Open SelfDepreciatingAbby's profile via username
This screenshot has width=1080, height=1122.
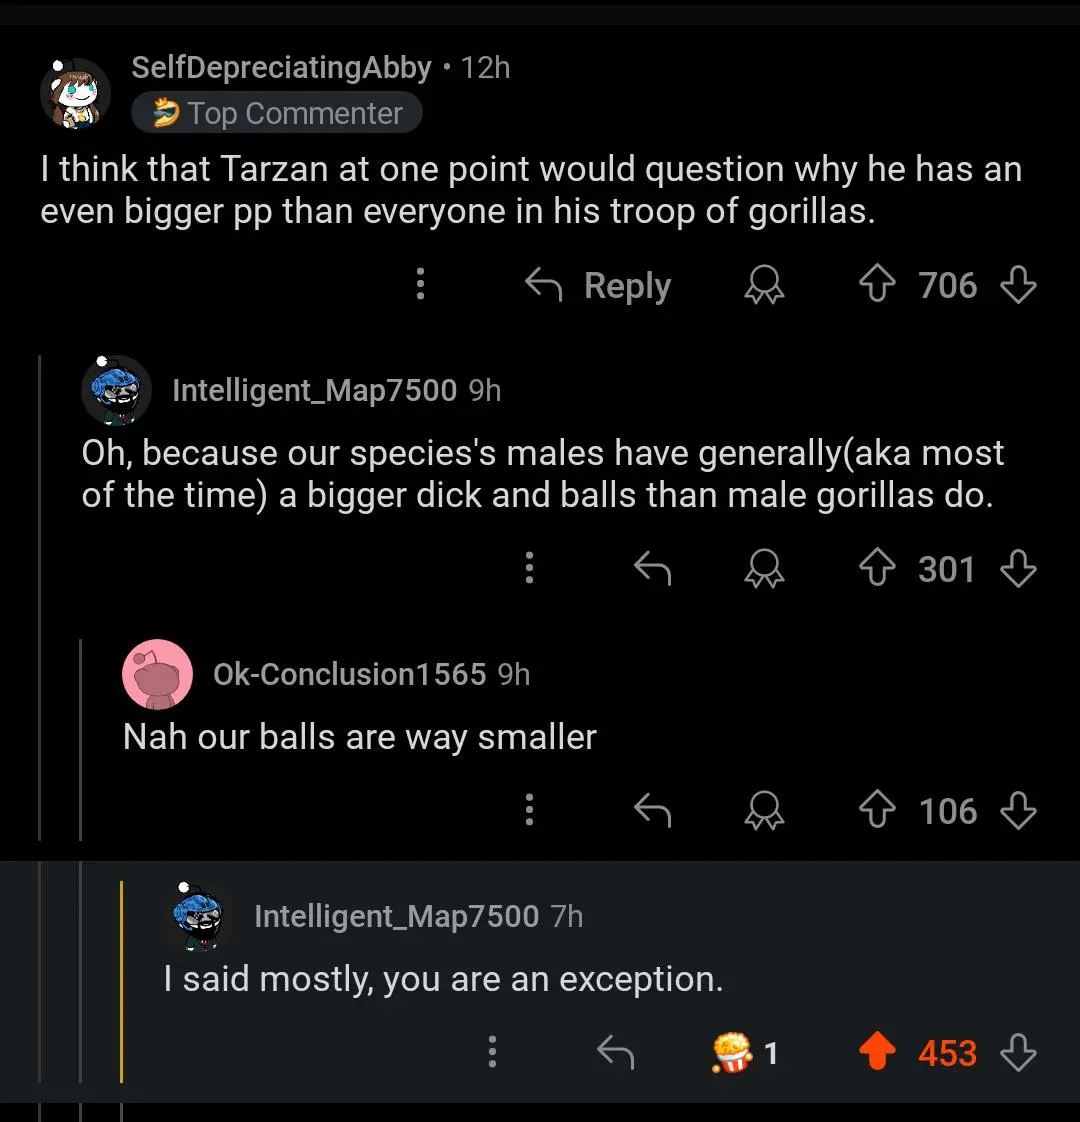click(x=281, y=67)
